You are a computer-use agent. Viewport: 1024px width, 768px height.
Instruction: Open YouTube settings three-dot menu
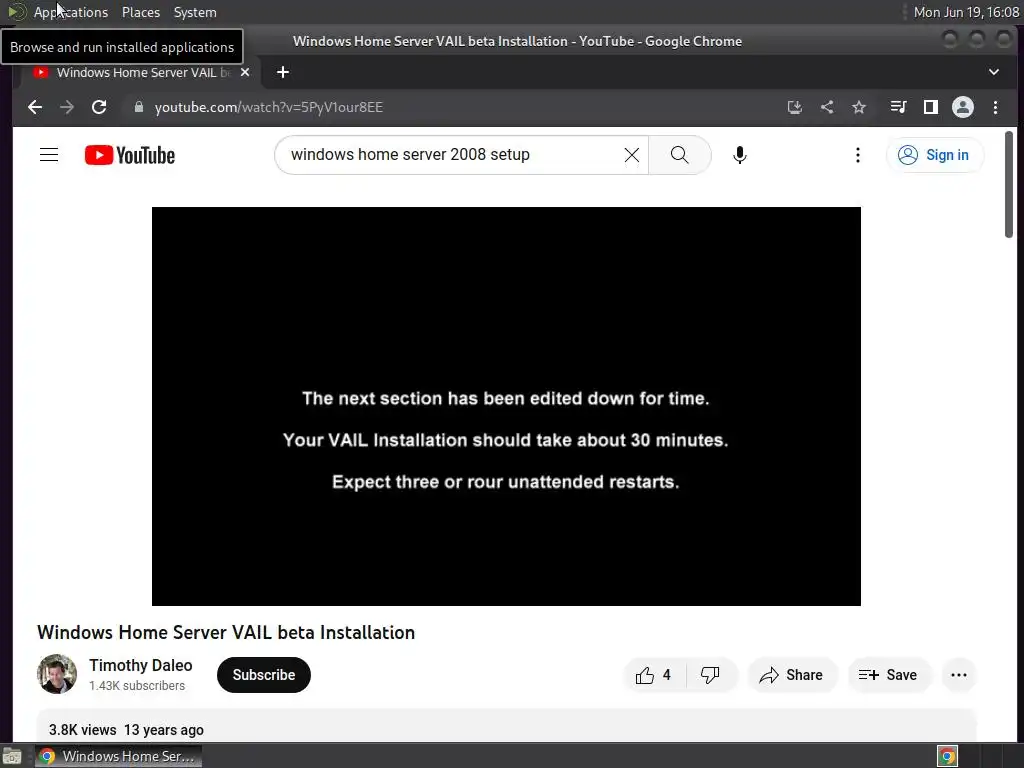pos(857,155)
